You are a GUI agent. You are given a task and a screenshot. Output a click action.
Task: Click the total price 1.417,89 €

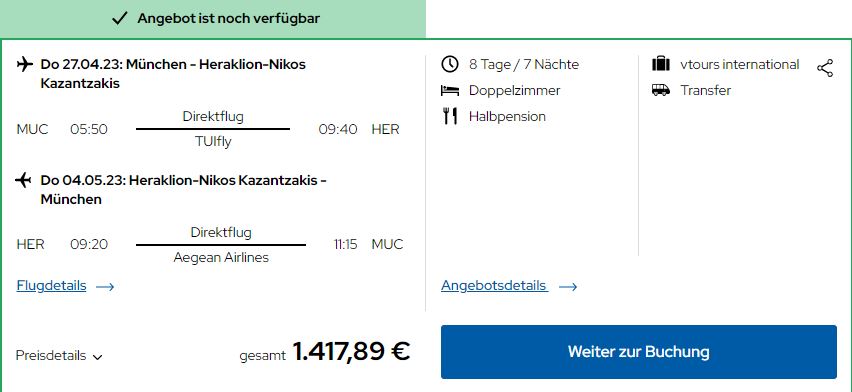pos(351,351)
